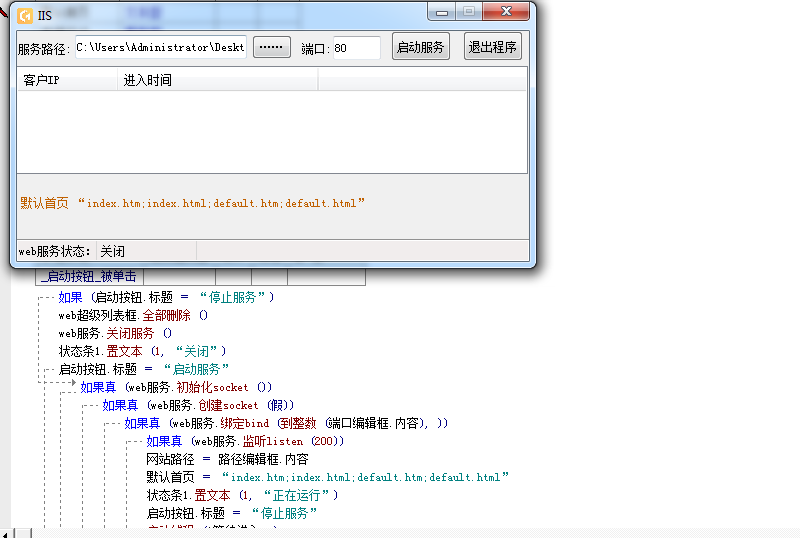Click the horizontal scrollbar left arrow

point(5,533)
